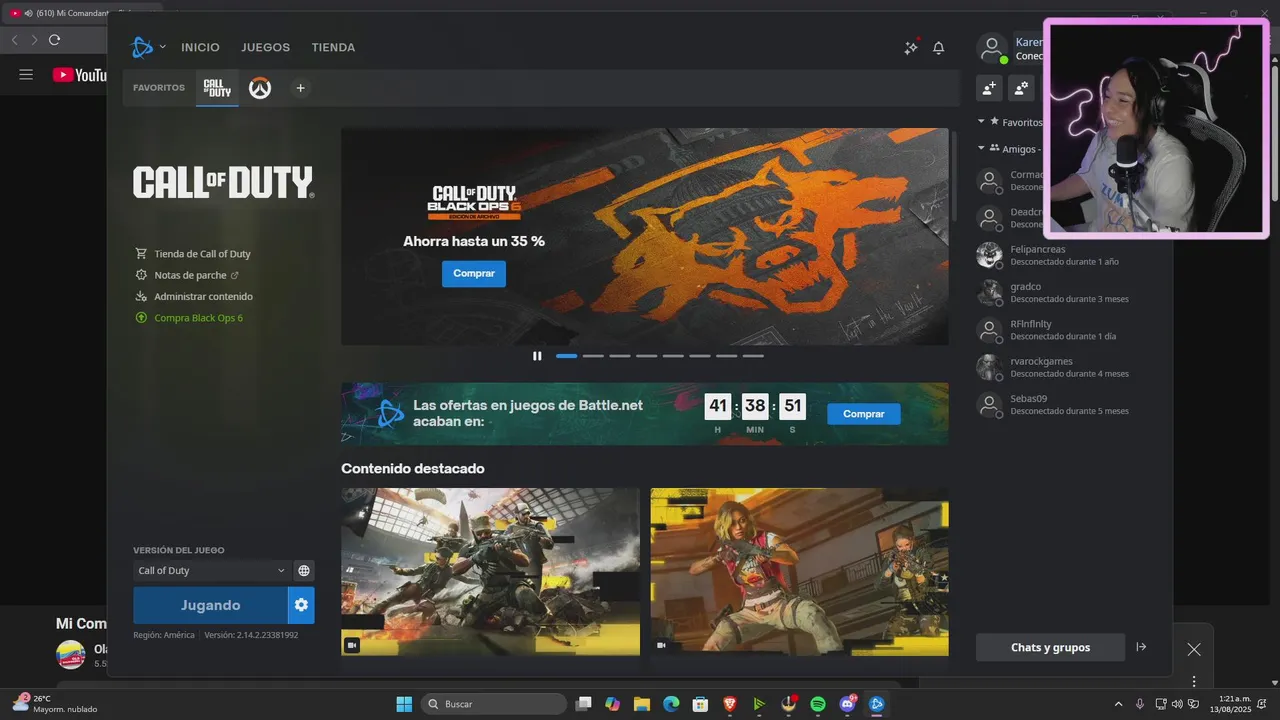This screenshot has height=720, width=1280.
Task: Open the user profile avatar
Action: [991, 48]
